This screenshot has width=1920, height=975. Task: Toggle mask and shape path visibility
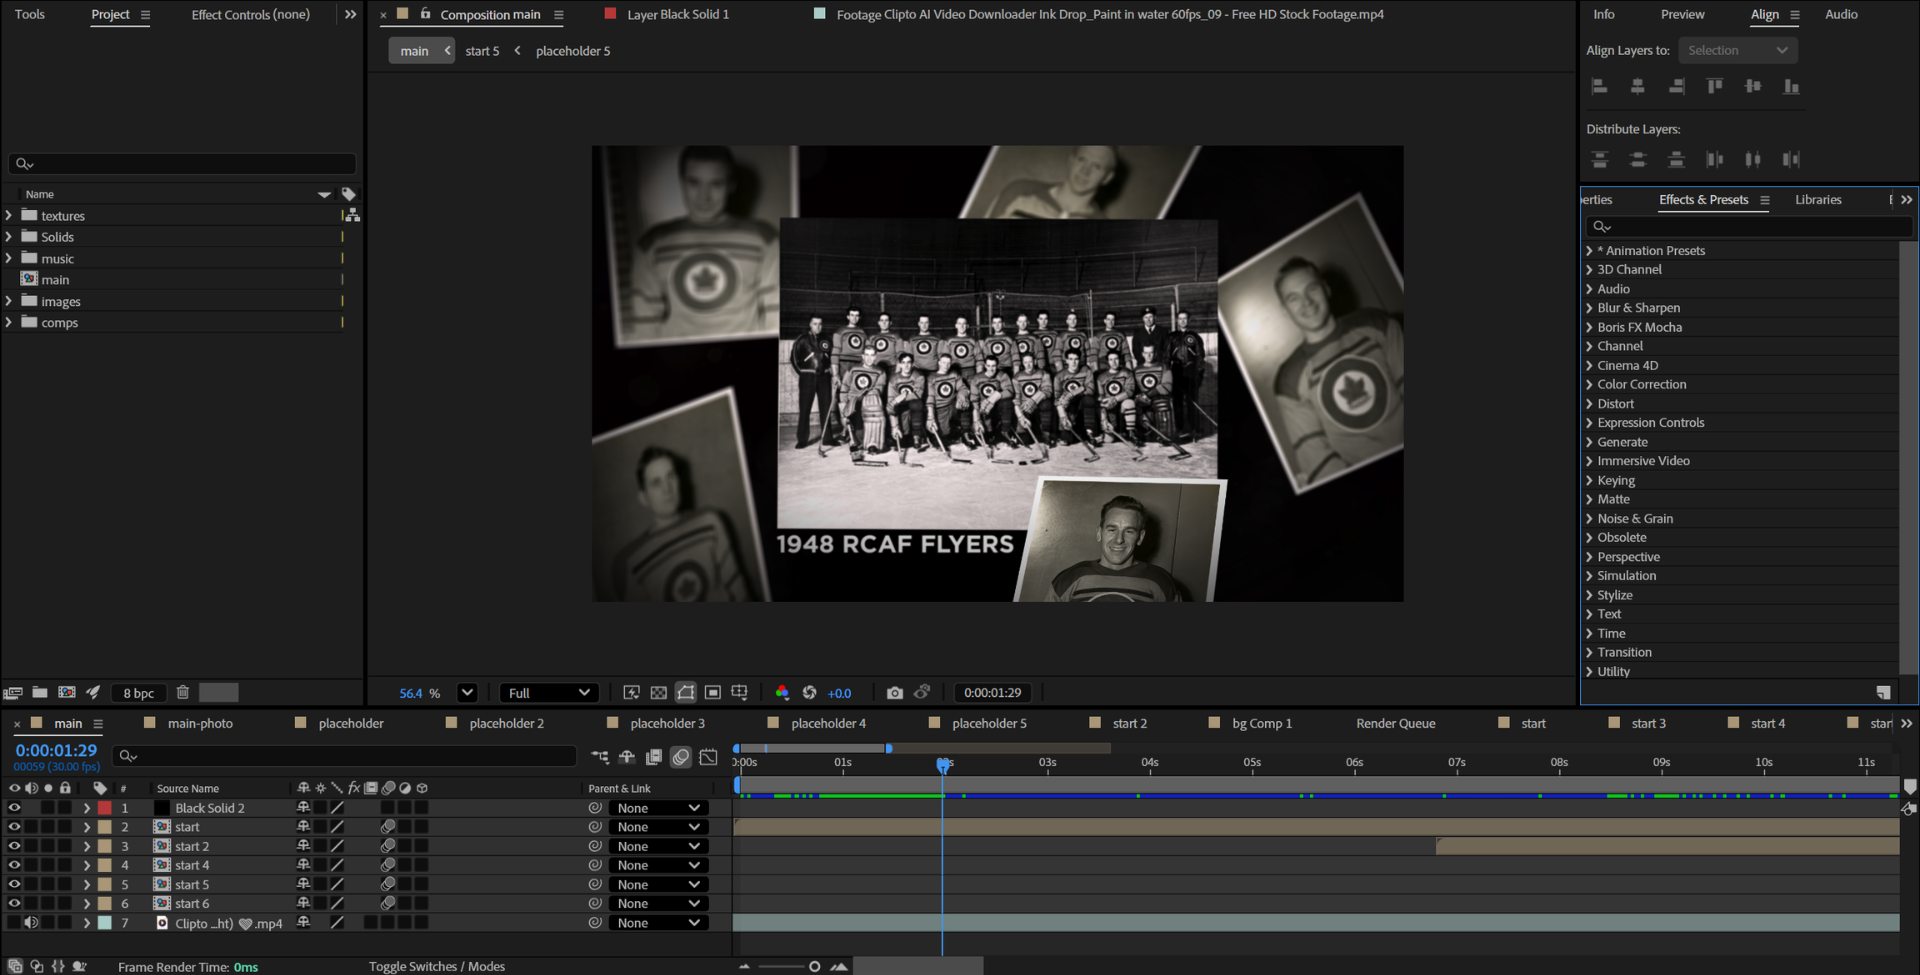tap(686, 692)
